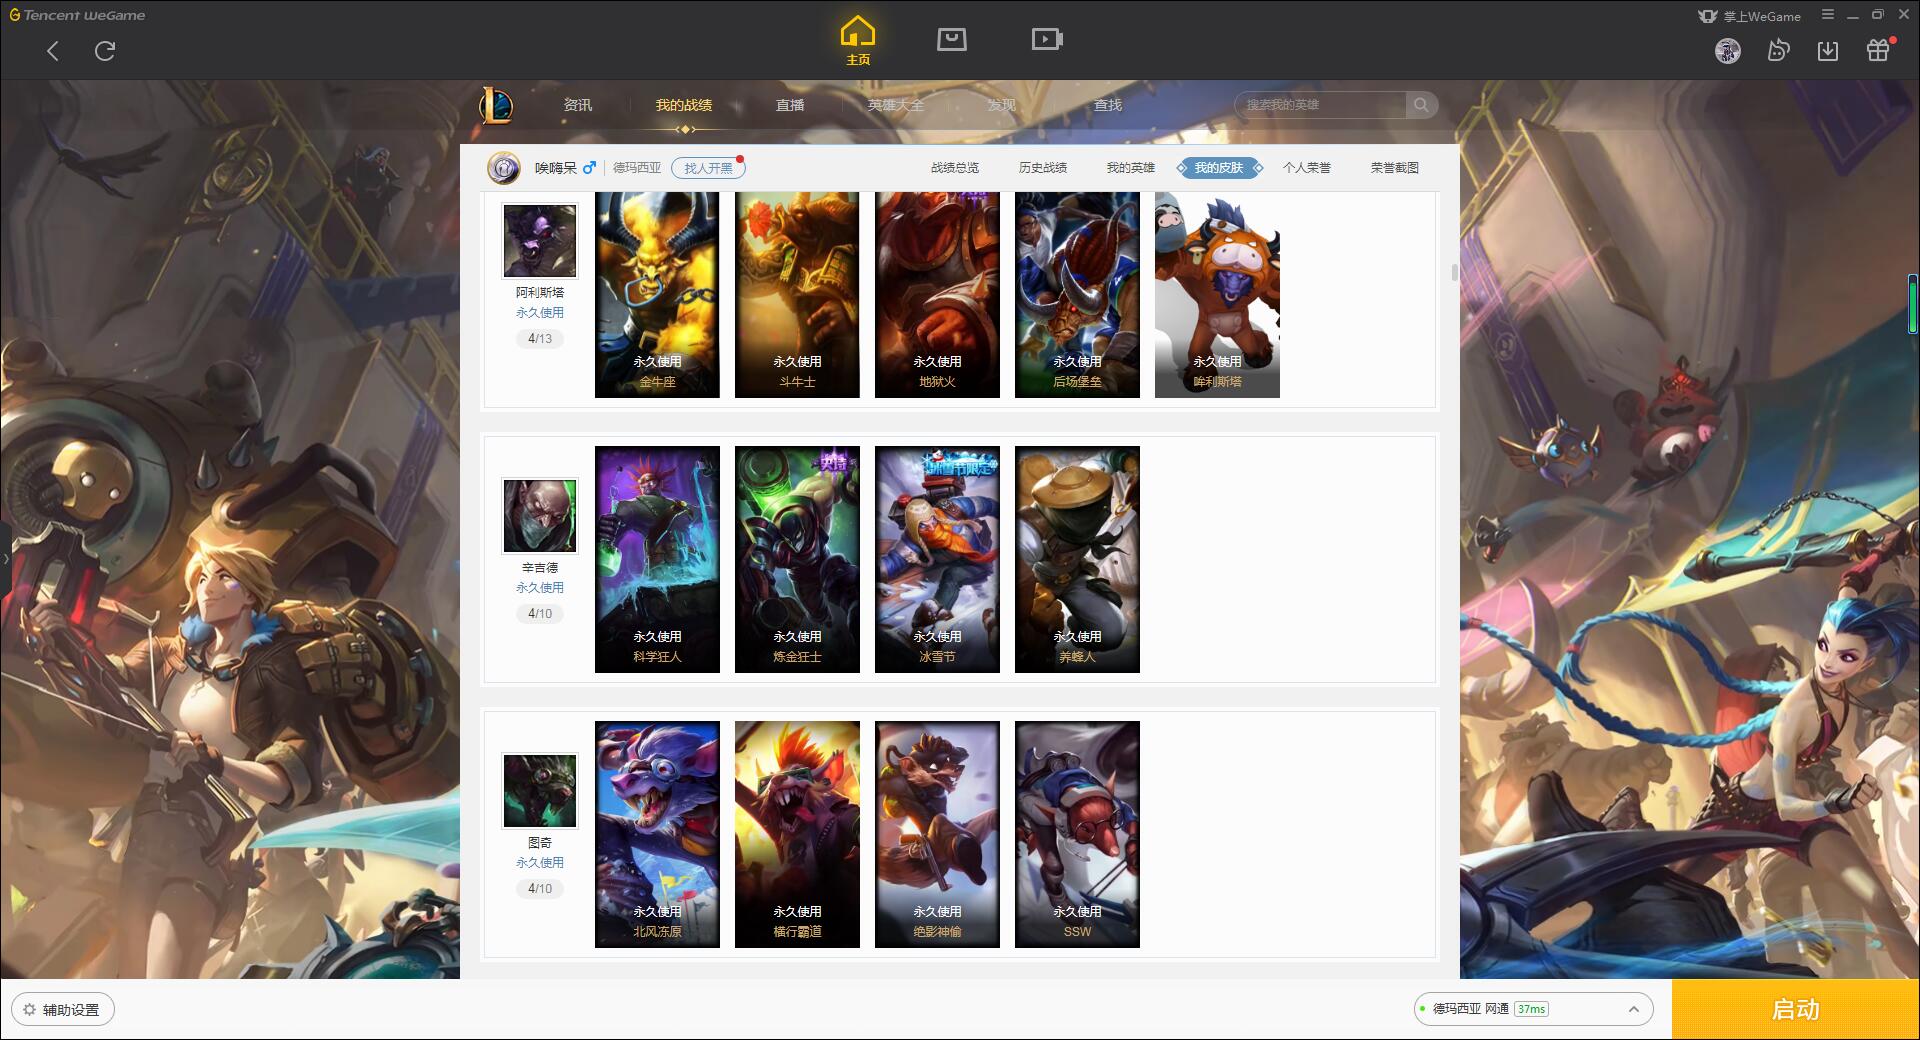Focus the hero search input field
The image size is (1920, 1040).
tap(1320, 105)
